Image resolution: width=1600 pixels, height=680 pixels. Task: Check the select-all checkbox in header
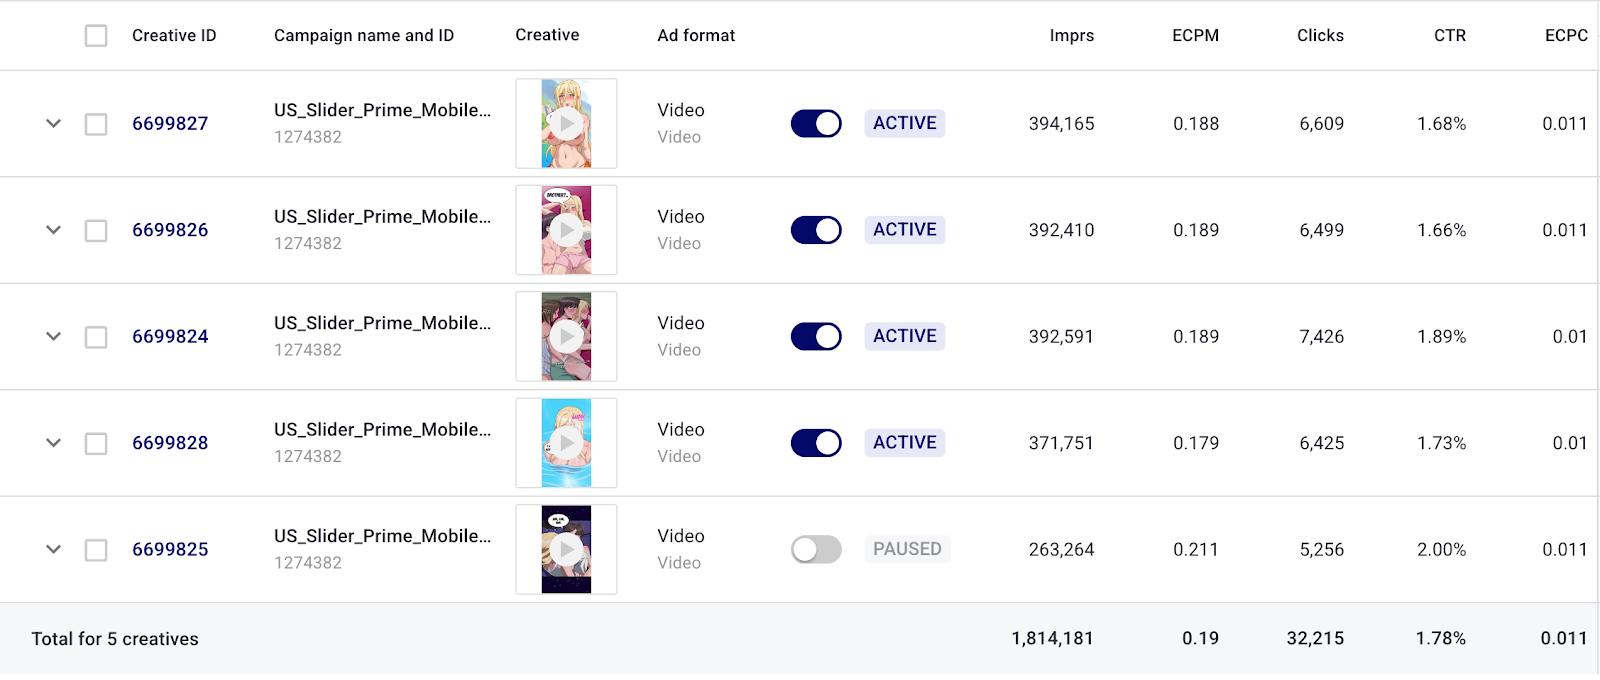click(96, 36)
